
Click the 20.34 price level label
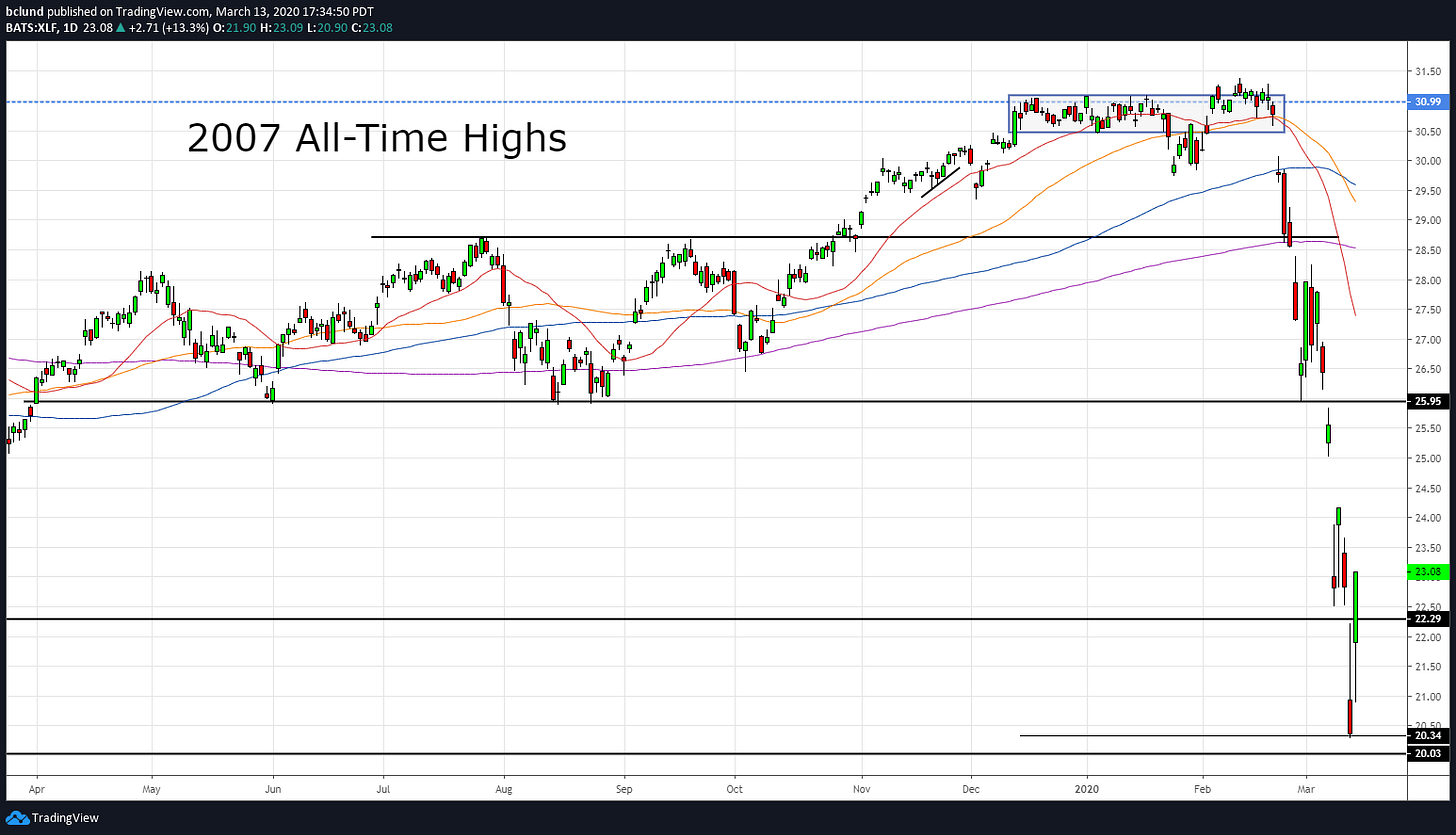(x=1430, y=735)
